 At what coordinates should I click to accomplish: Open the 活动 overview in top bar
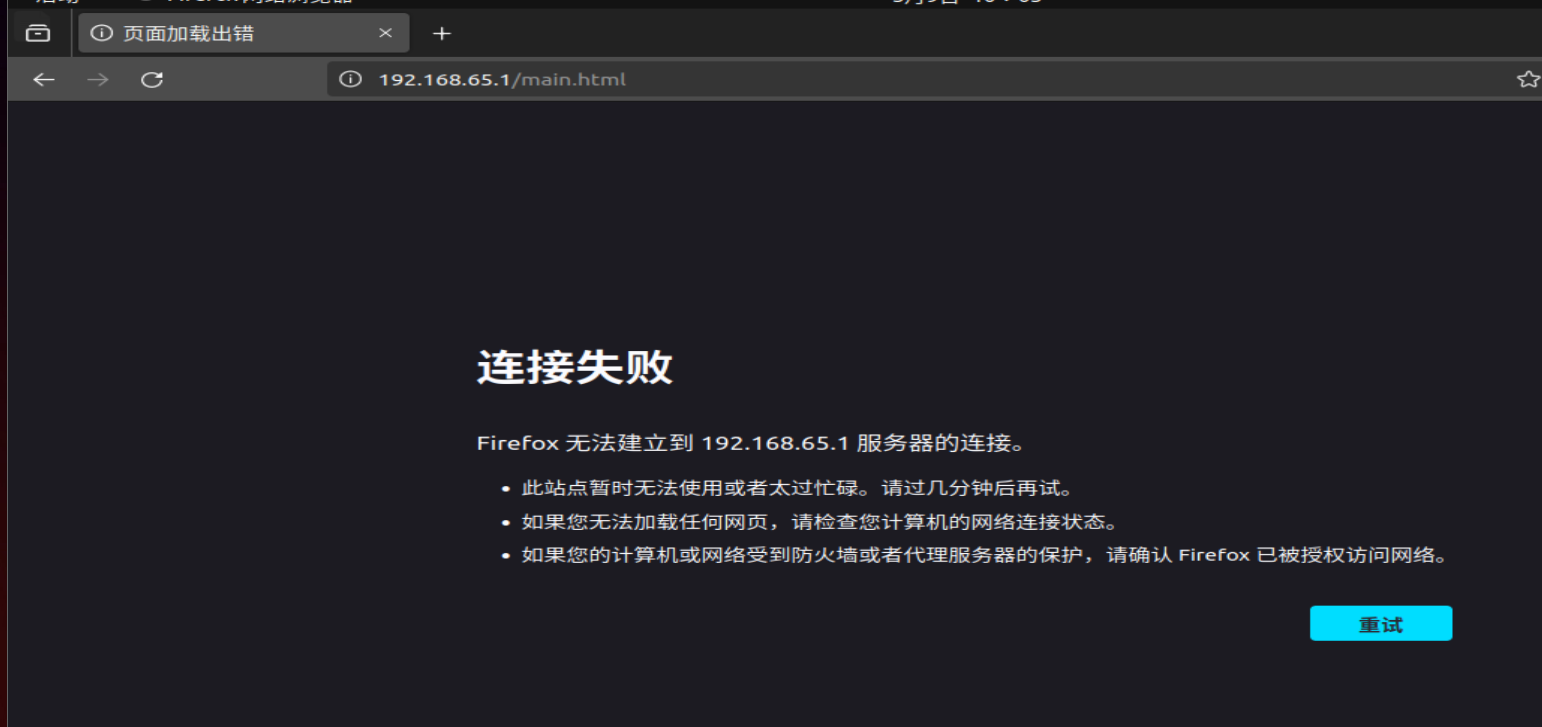click(x=55, y=3)
